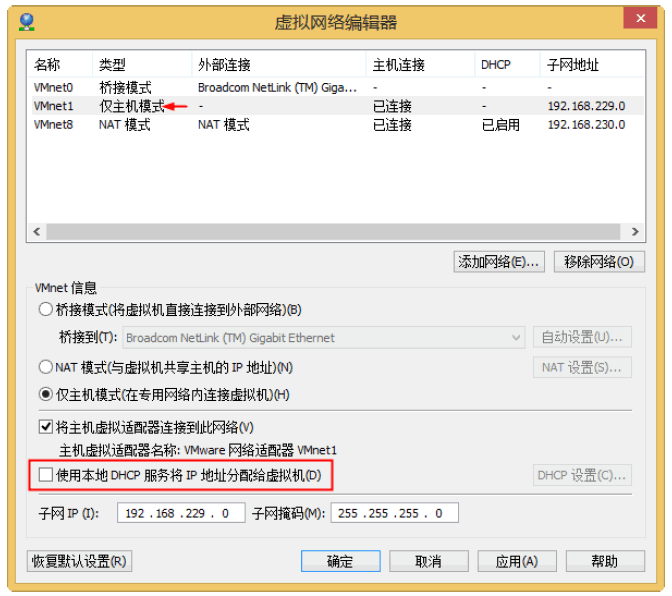Click VMnet1's 已连接 host connection cell

392,106
